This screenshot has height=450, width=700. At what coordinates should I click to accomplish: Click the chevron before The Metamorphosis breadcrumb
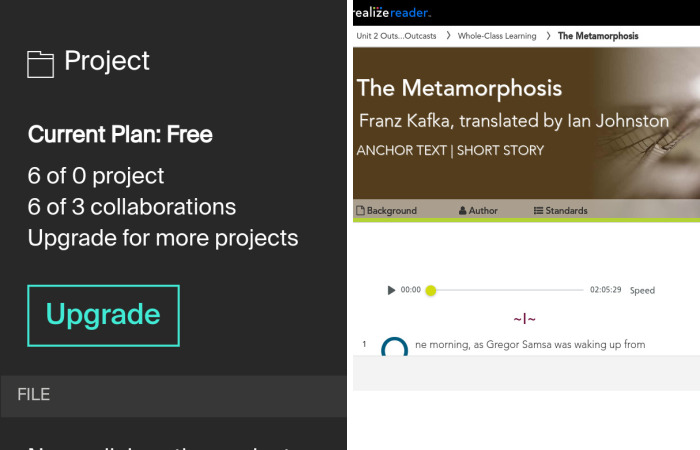click(548, 36)
